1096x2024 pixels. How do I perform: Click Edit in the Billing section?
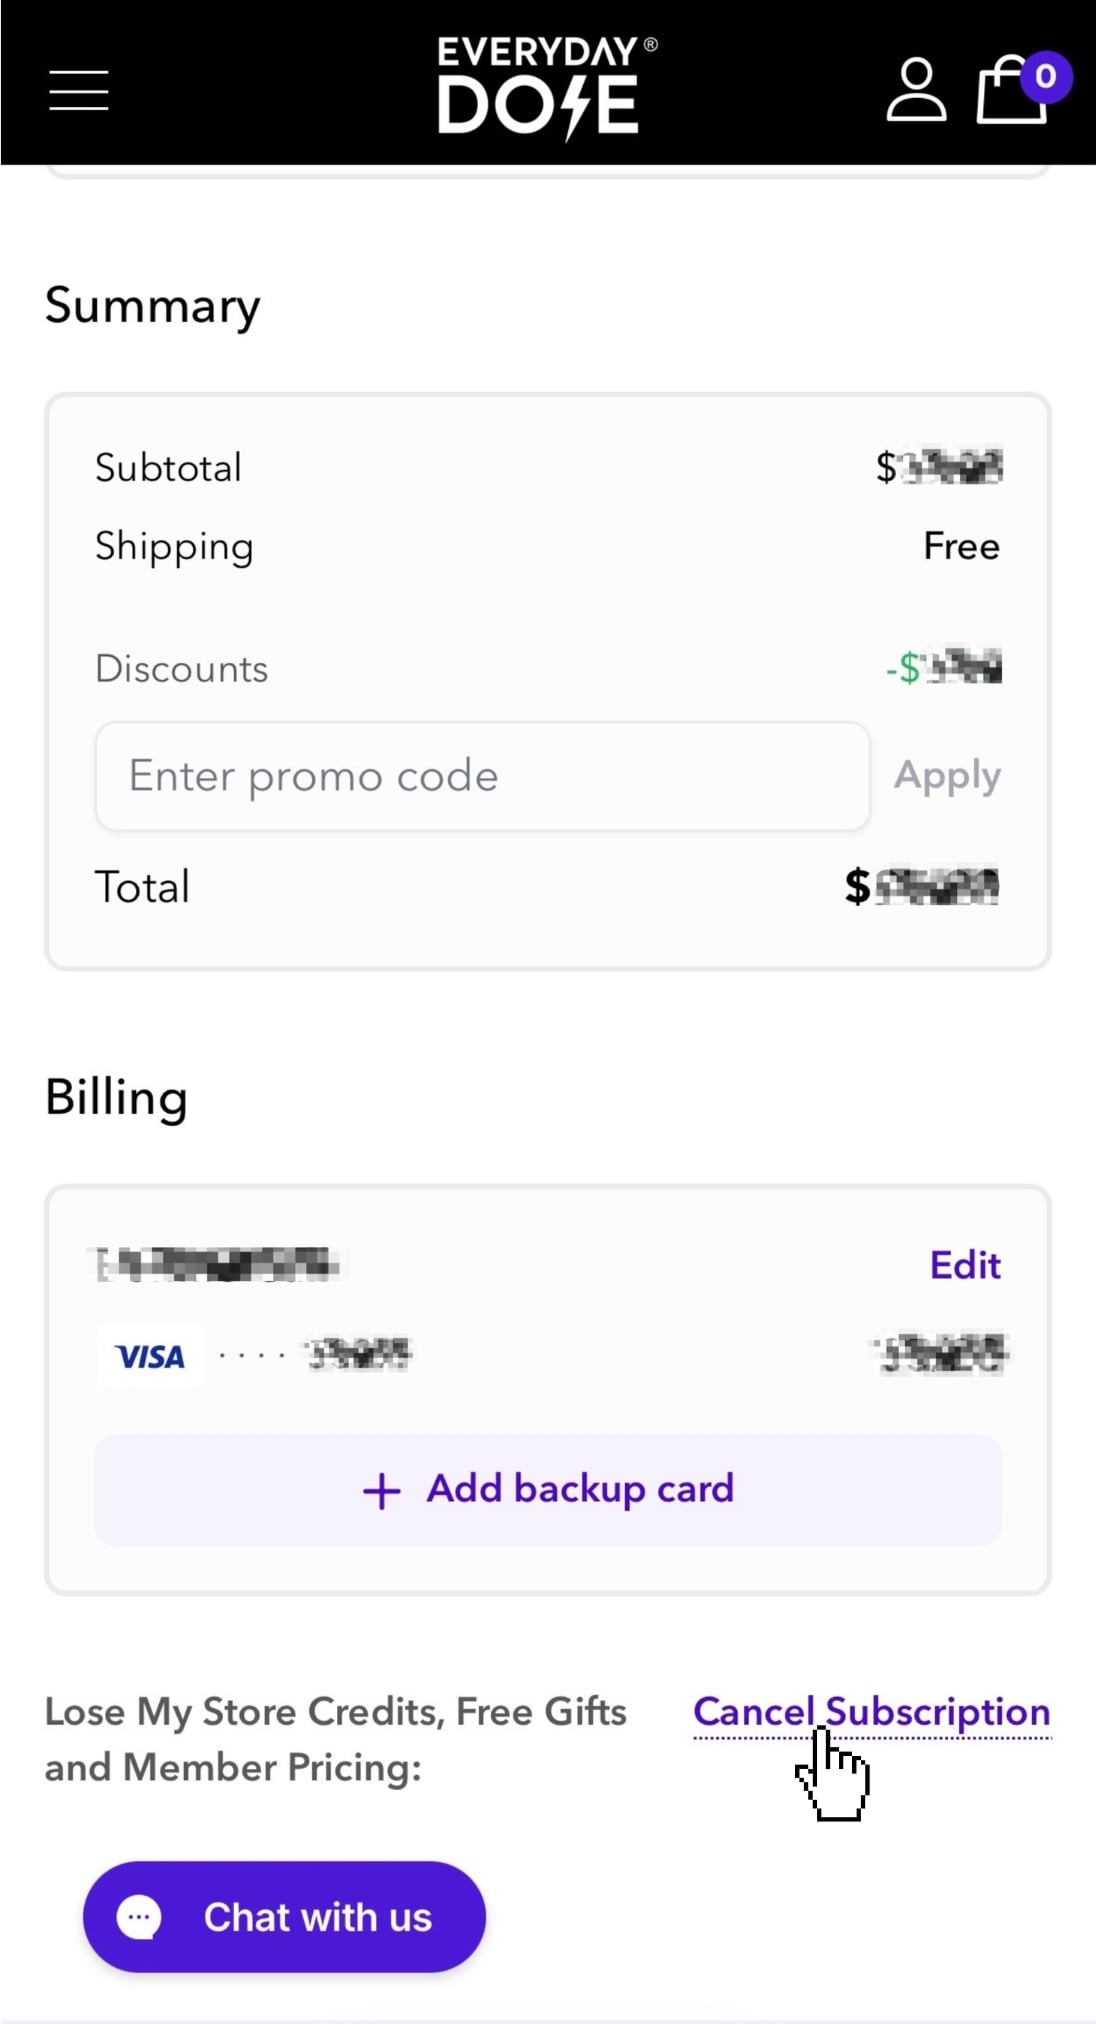click(964, 1265)
